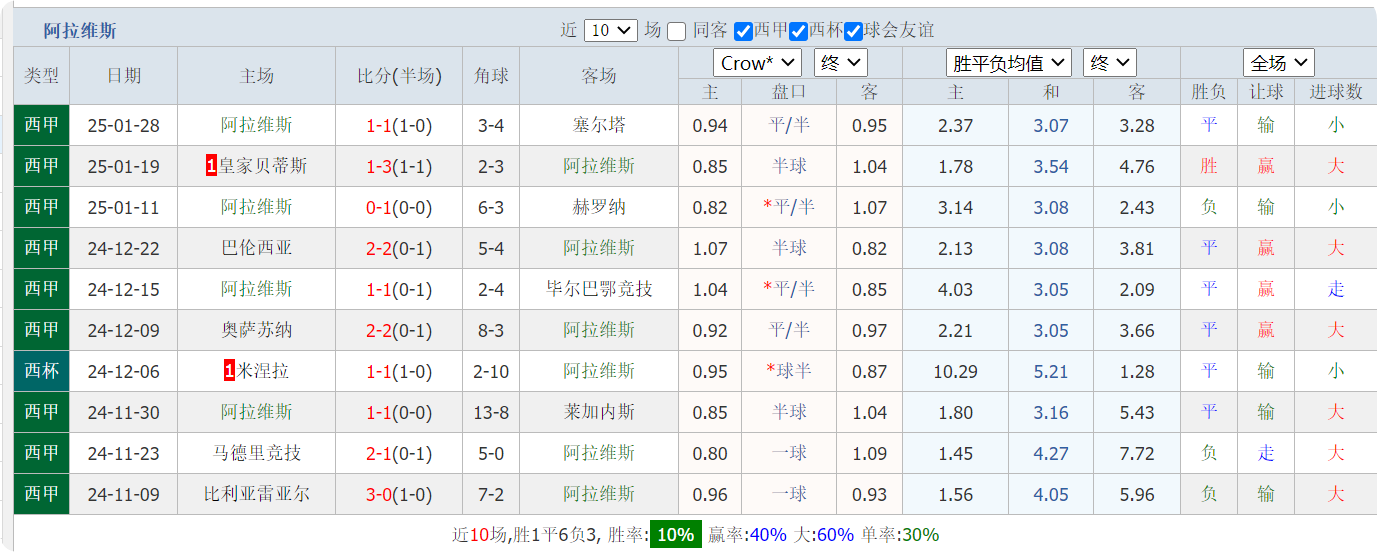The width and height of the screenshot is (1377, 552).
Task: Open the 胜平负均值 dropdown
Action: tap(1008, 63)
